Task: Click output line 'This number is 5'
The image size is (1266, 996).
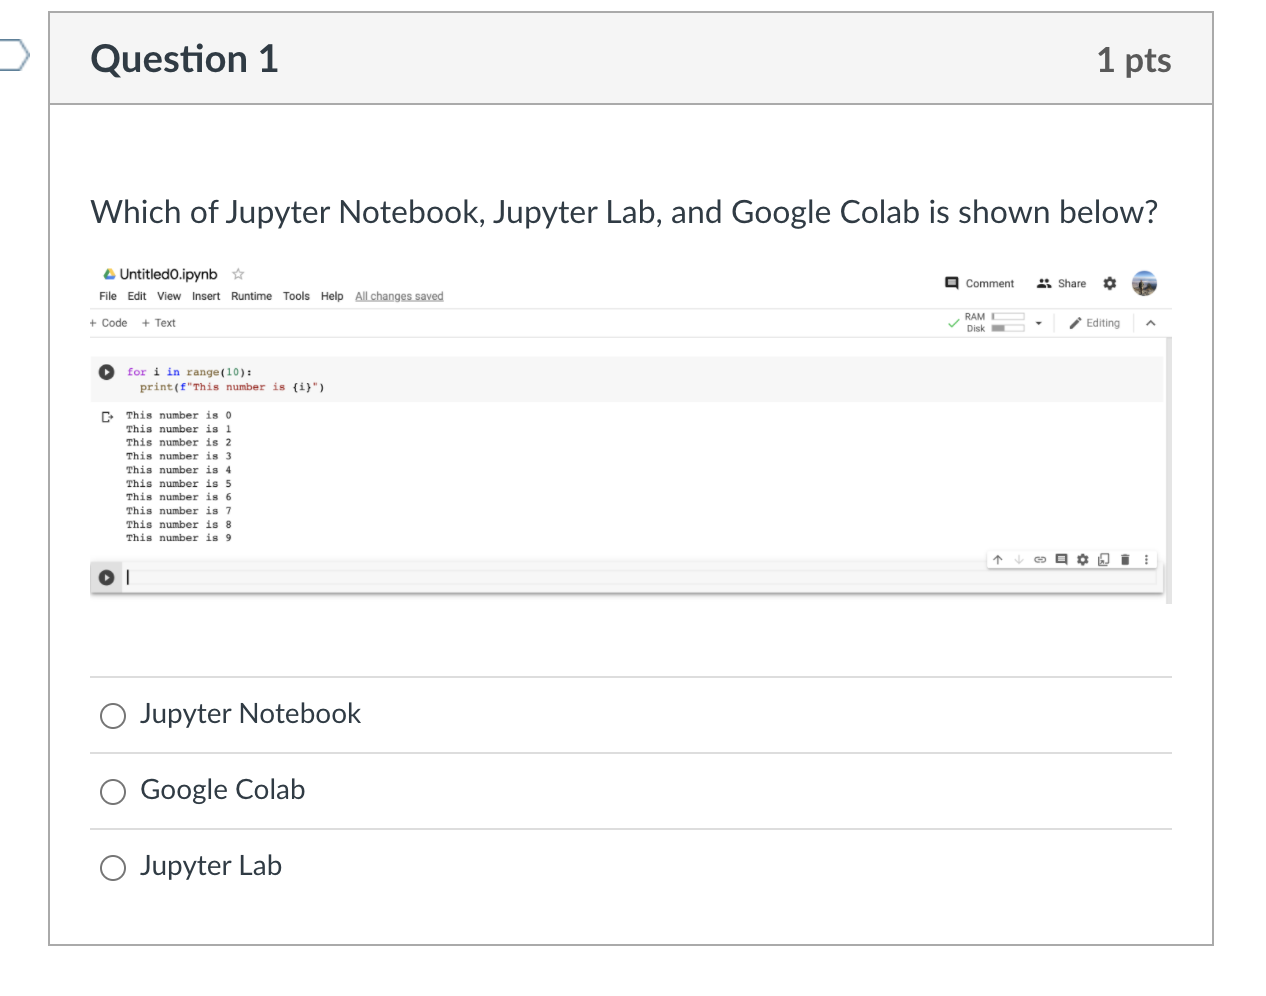Action: pos(179,484)
